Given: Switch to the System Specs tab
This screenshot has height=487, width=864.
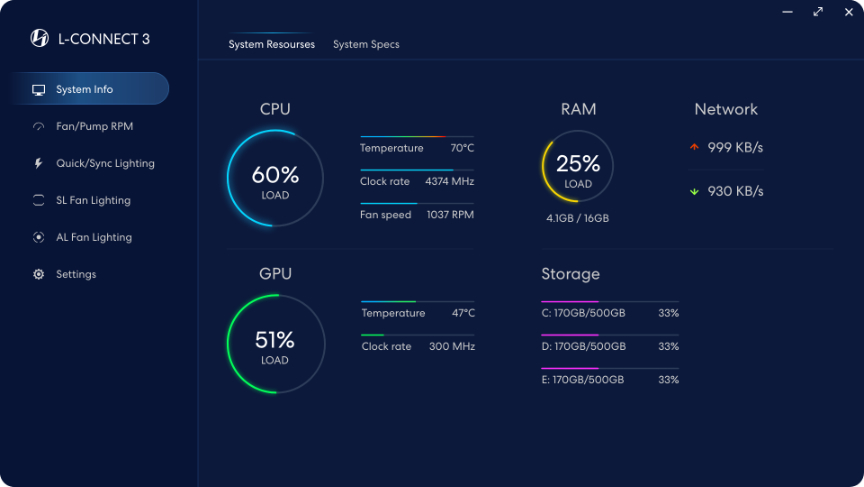Looking at the screenshot, I should point(366,45).
